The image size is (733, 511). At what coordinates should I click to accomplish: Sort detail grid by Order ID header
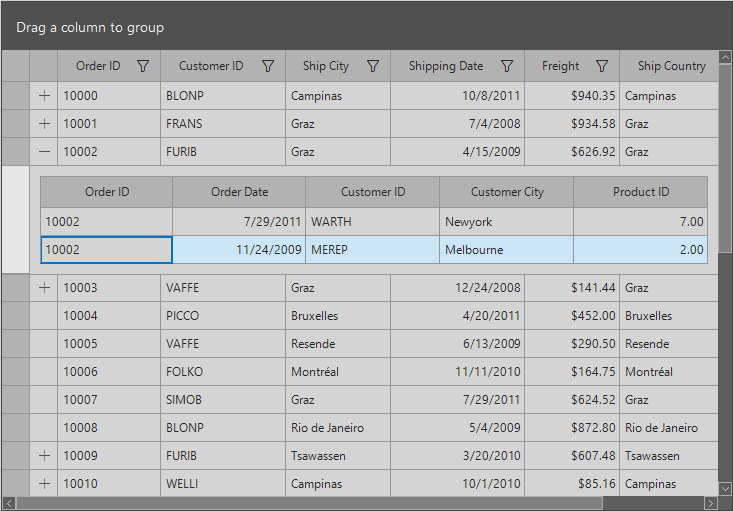coord(107,192)
